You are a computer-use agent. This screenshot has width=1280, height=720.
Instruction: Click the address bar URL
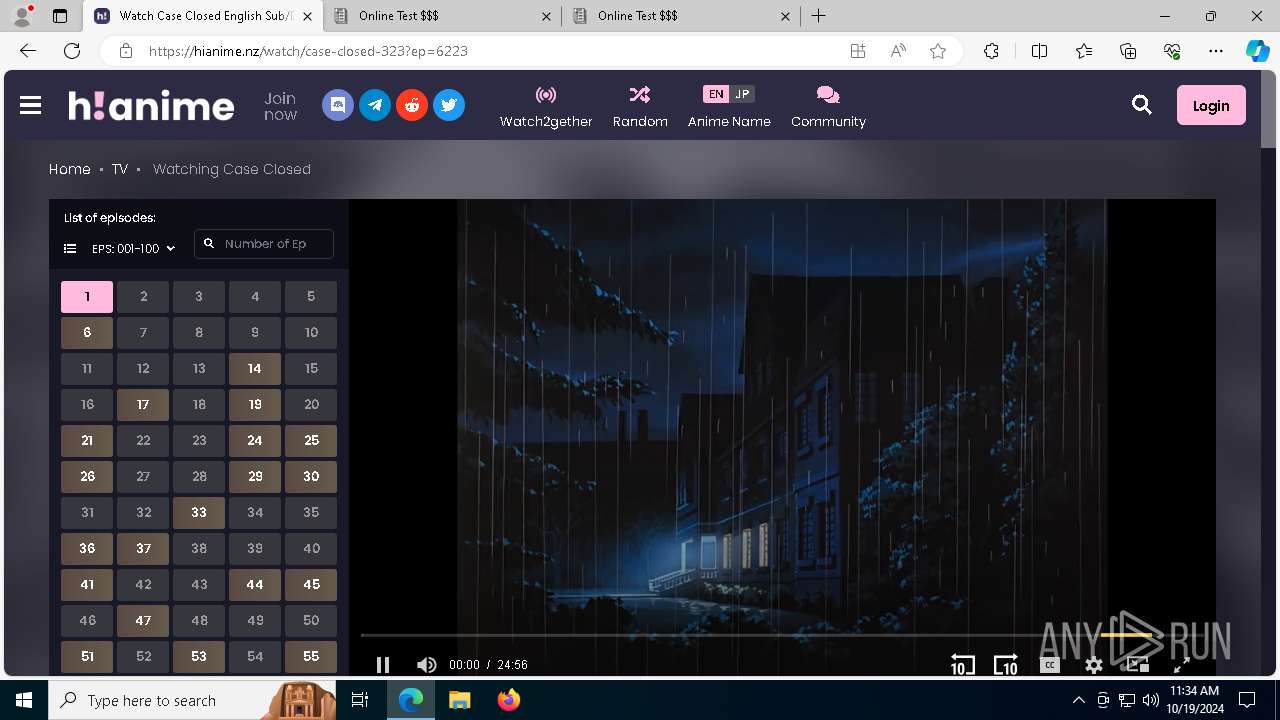308,51
